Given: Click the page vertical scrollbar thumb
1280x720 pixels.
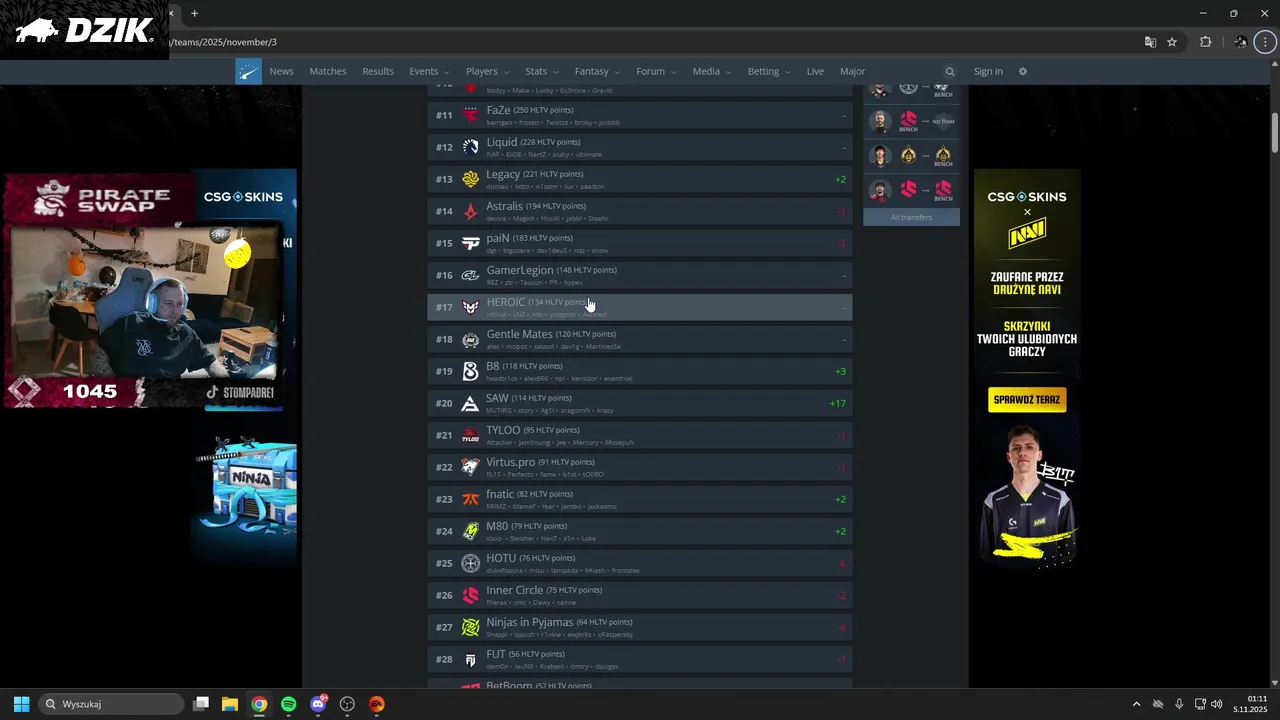Looking at the screenshot, I should (x=1274, y=133).
